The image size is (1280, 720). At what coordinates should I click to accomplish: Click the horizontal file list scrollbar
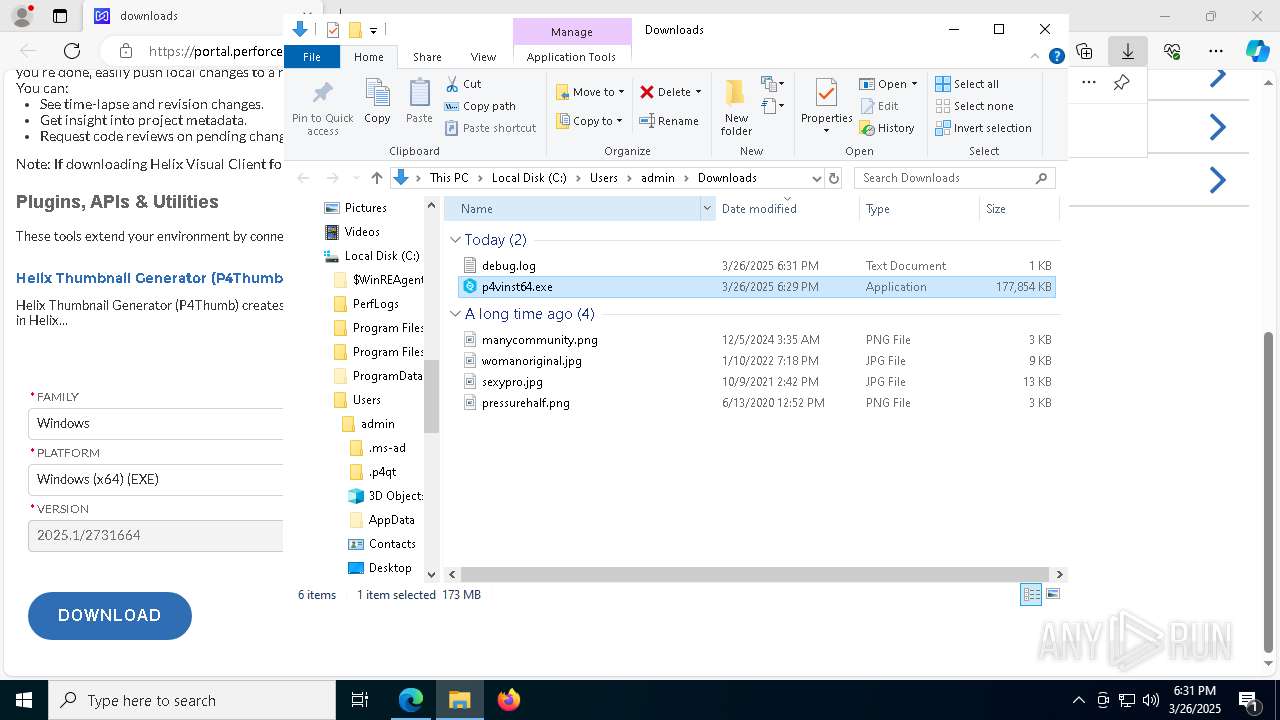[754, 574]
